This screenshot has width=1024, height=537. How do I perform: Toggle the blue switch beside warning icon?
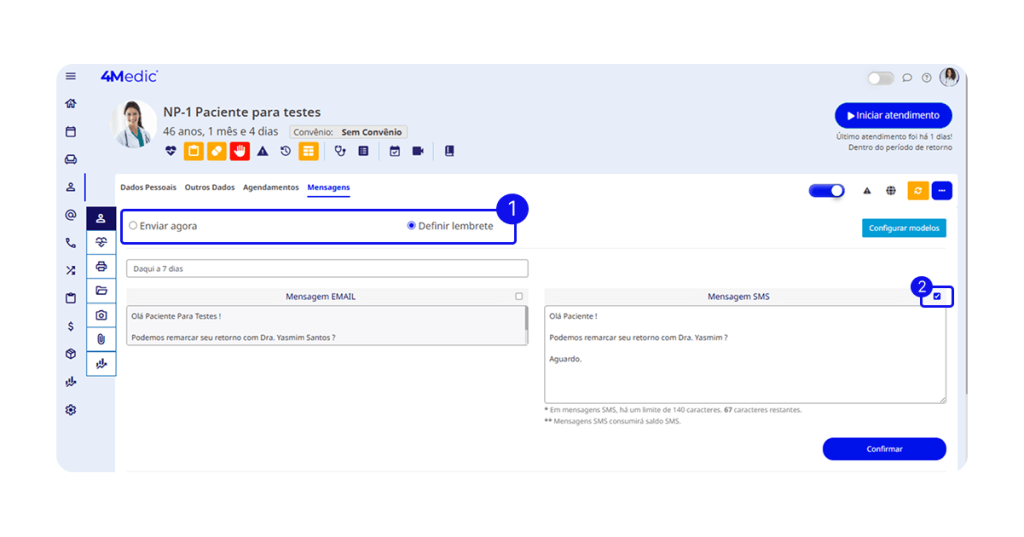(x=826, y=190)
